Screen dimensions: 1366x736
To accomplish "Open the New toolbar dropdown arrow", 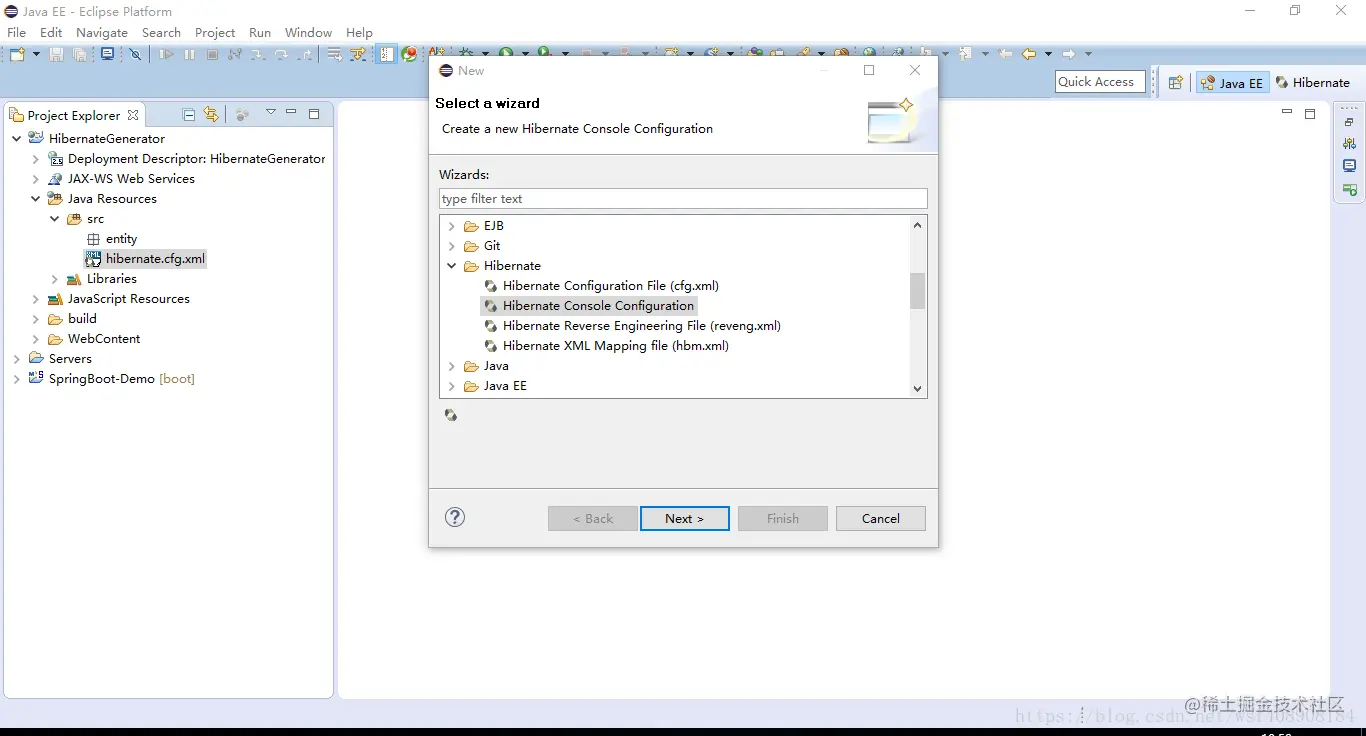I will [36, 54].
